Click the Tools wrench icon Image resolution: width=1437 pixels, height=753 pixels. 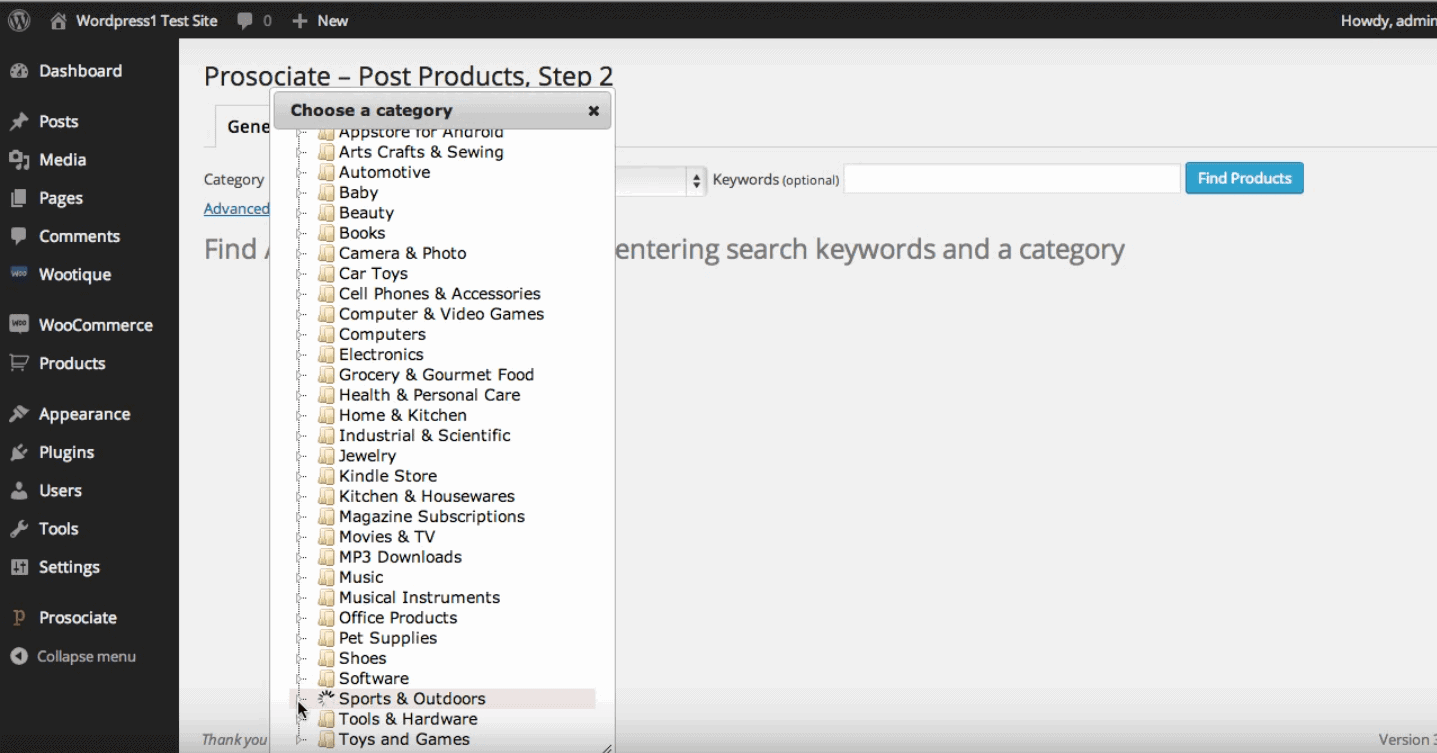[19, 529]
